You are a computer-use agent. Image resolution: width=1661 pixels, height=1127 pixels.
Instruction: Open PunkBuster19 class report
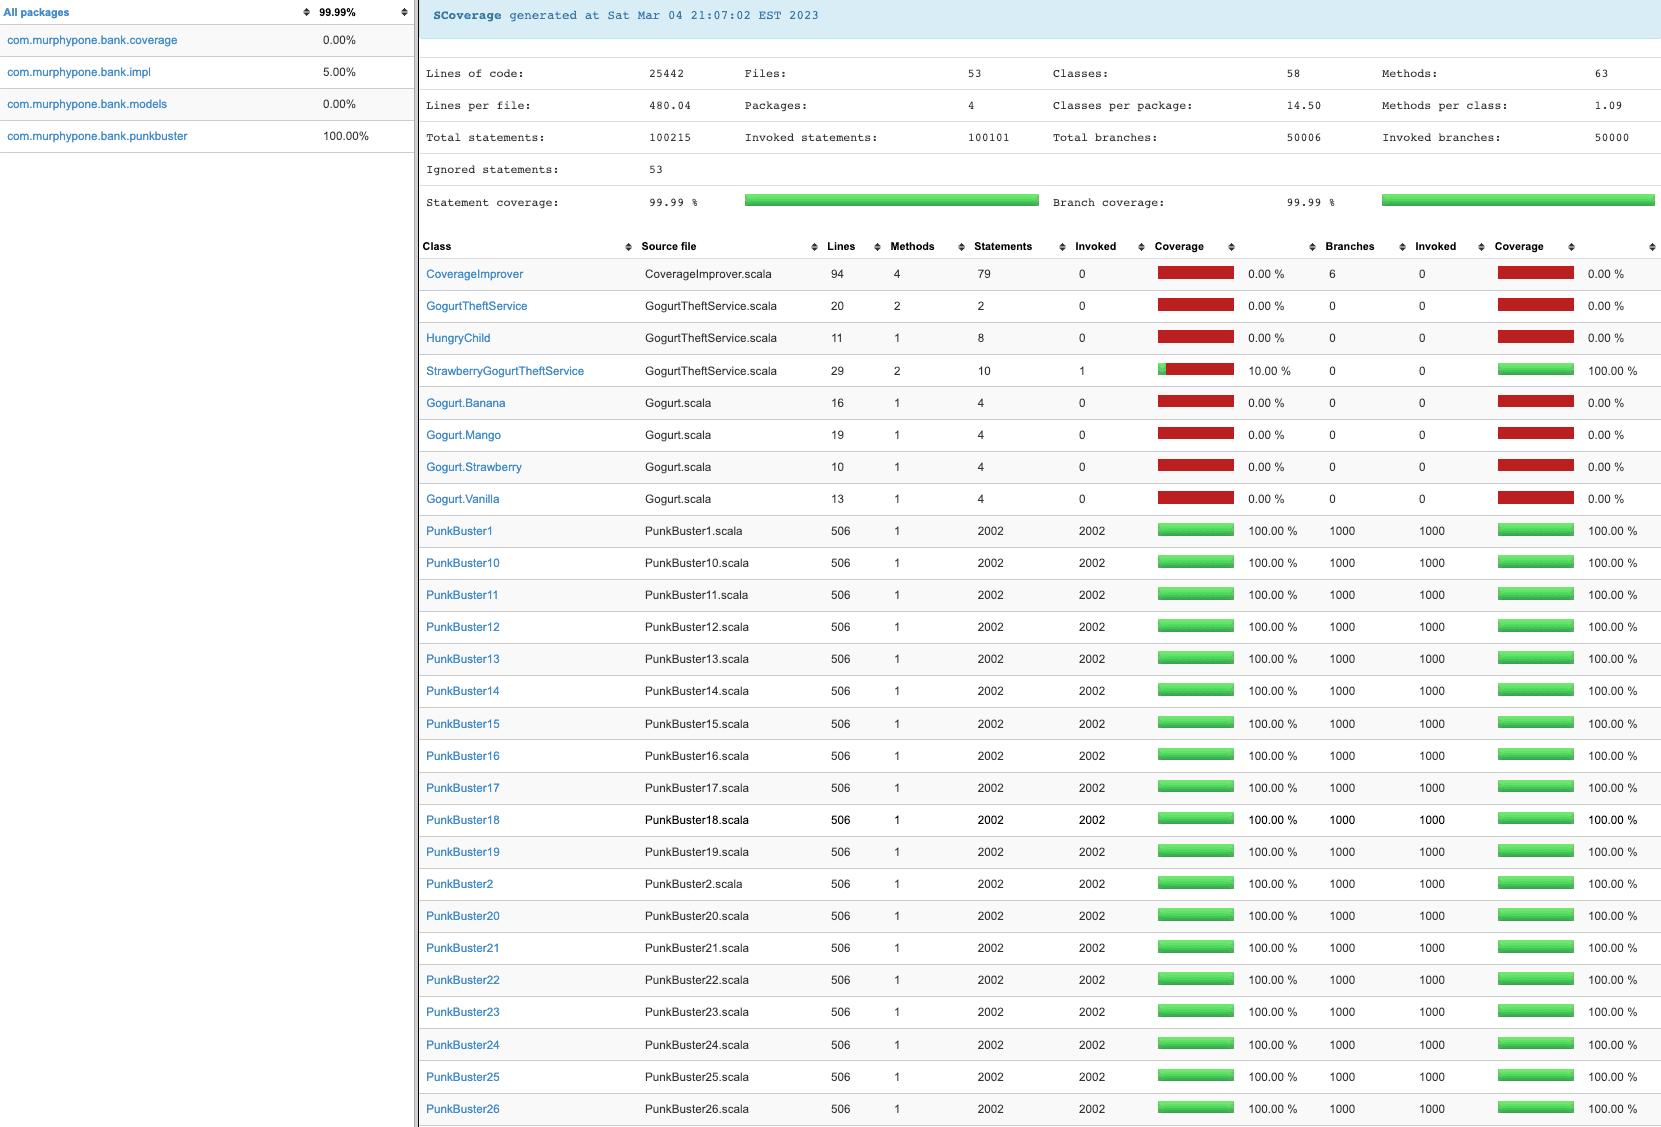pyautogui.click(x=463, y=852)
